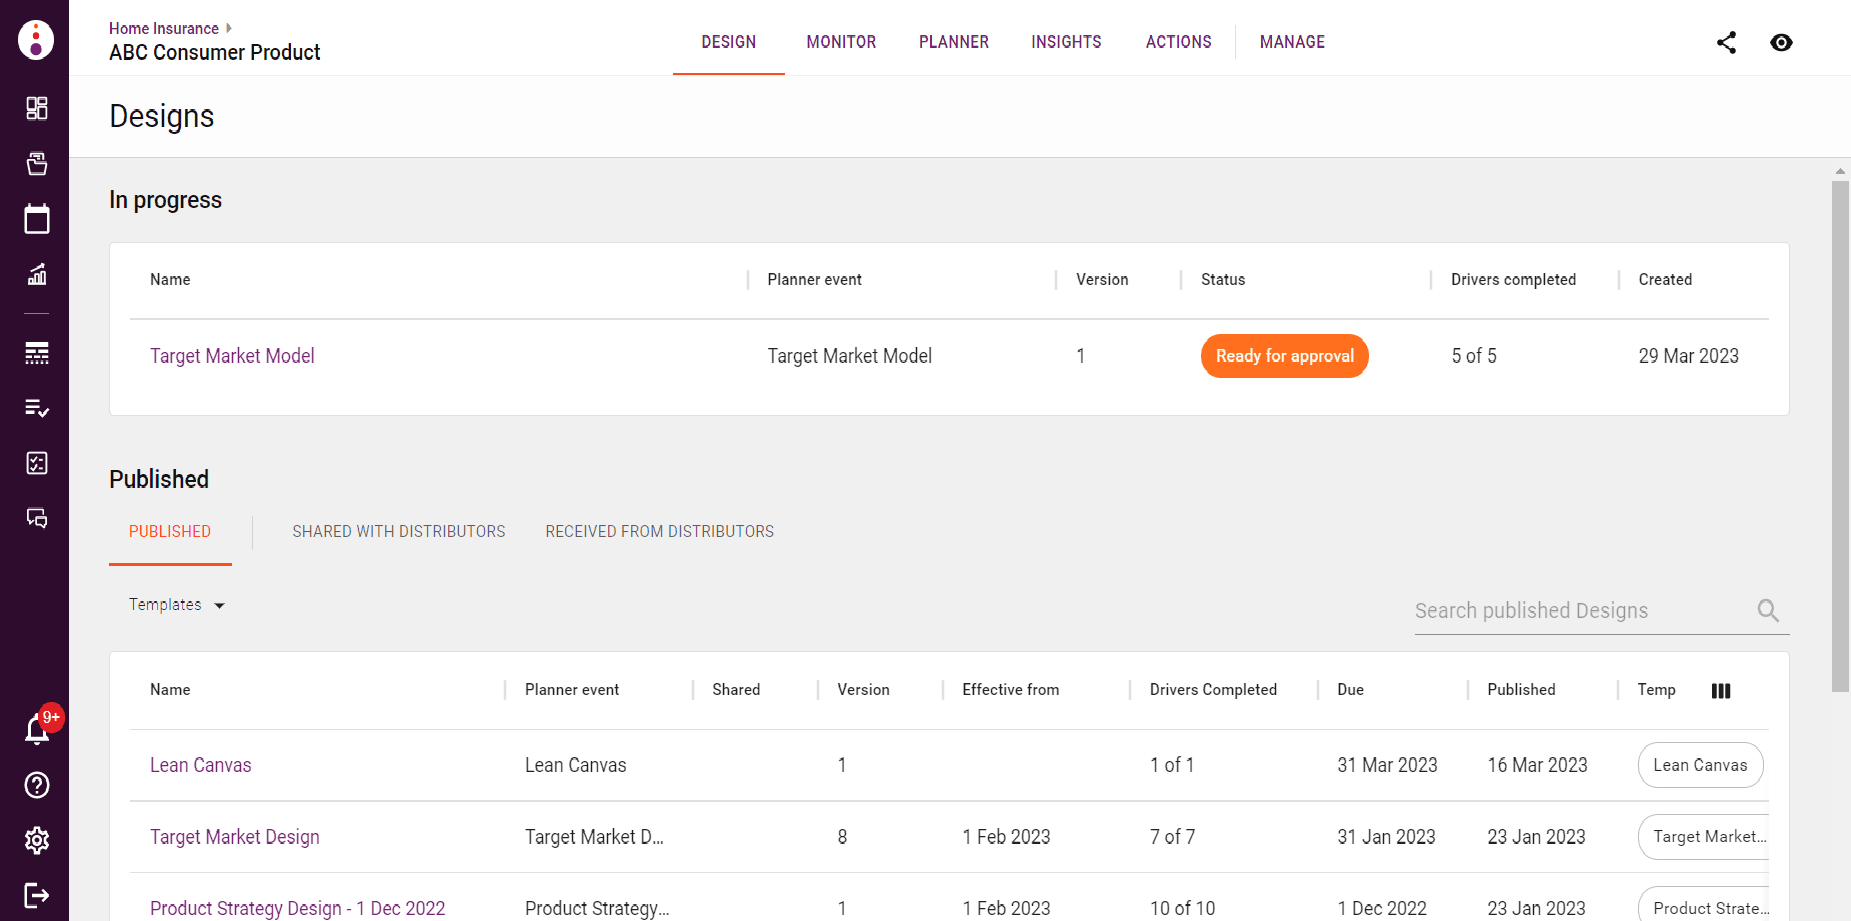Screen dimensions: 1851x921
Task: Expand the Templates dropdown
Action: 177,605
